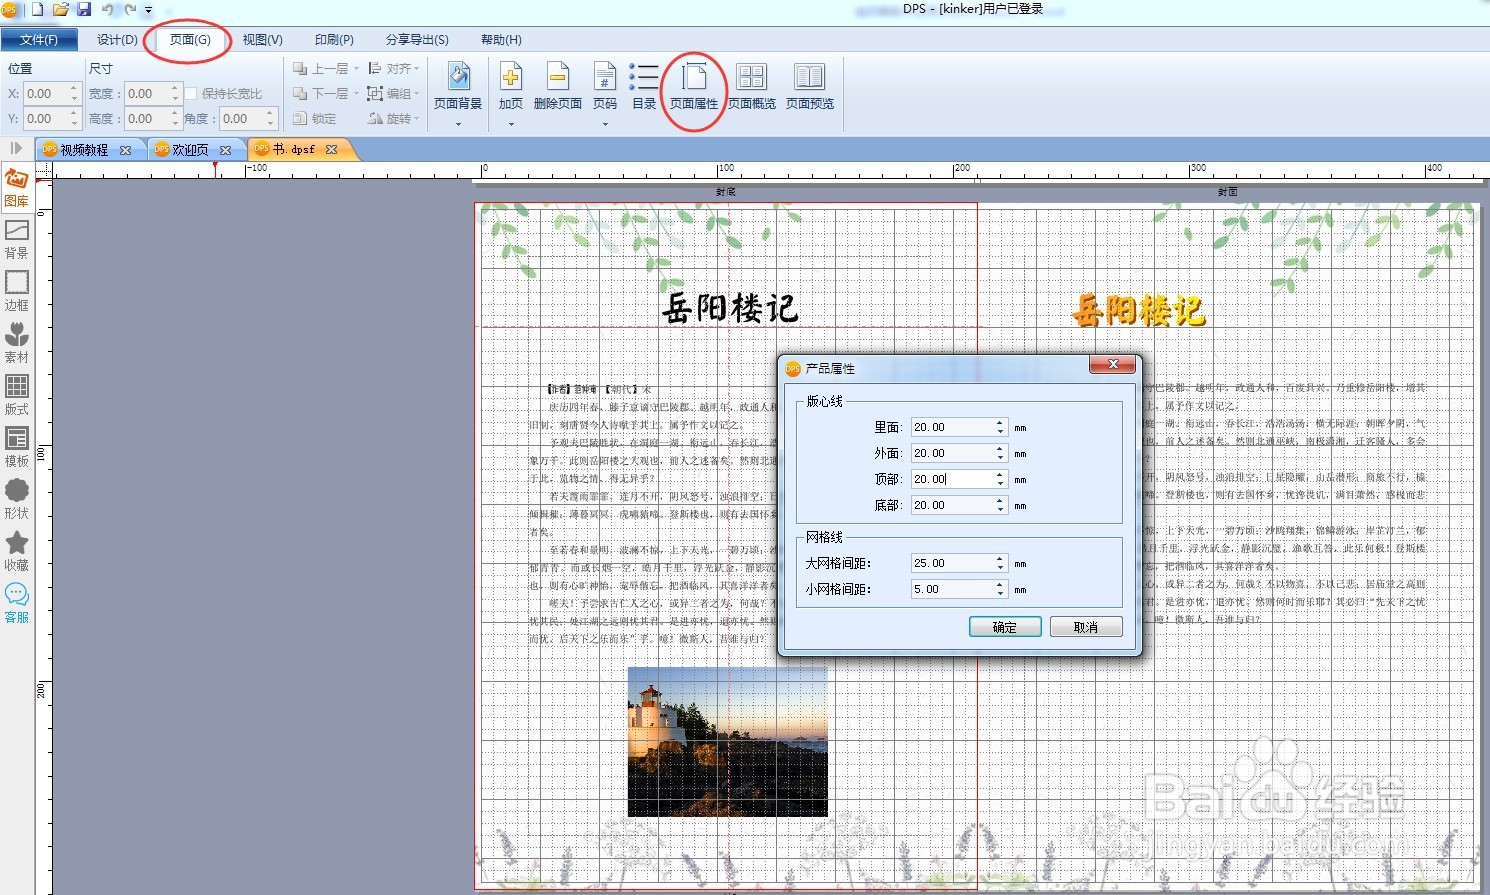
Task: Close the 产品属性 dialog with X
Action: pyautogui.click(x=1112, y=365)
